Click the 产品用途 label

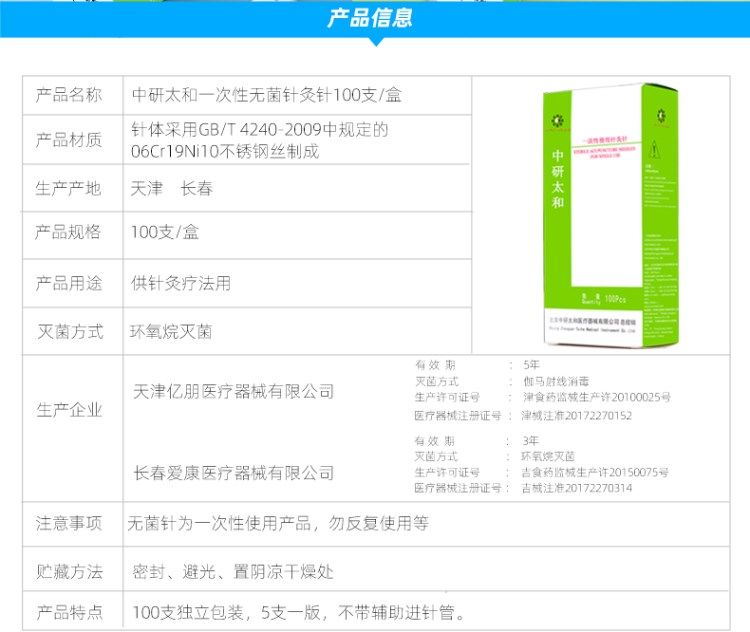click(68, 283)
